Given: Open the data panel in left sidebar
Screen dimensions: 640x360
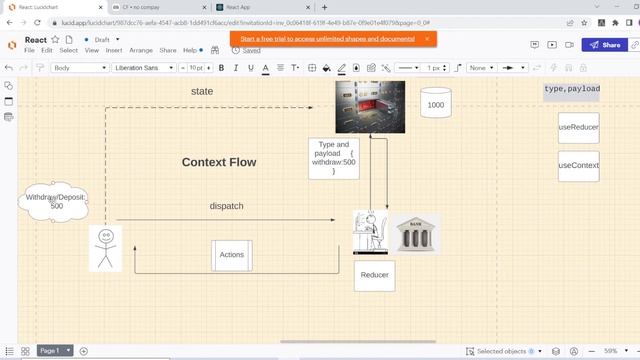Looking at the screenshot, I should [x=9, y=117].
